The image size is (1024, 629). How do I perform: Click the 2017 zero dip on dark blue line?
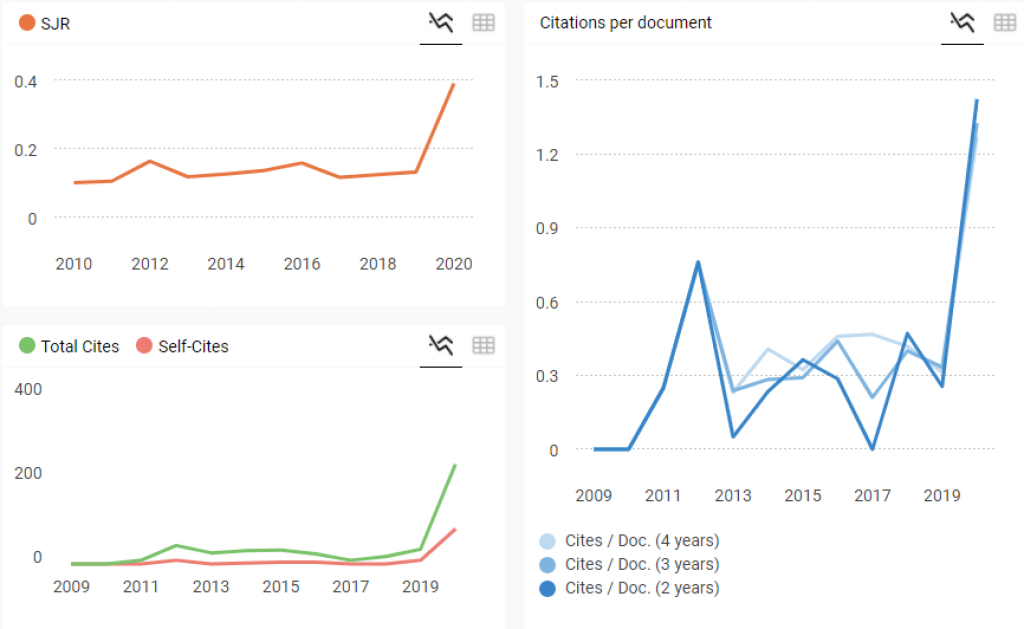point(872,449)
